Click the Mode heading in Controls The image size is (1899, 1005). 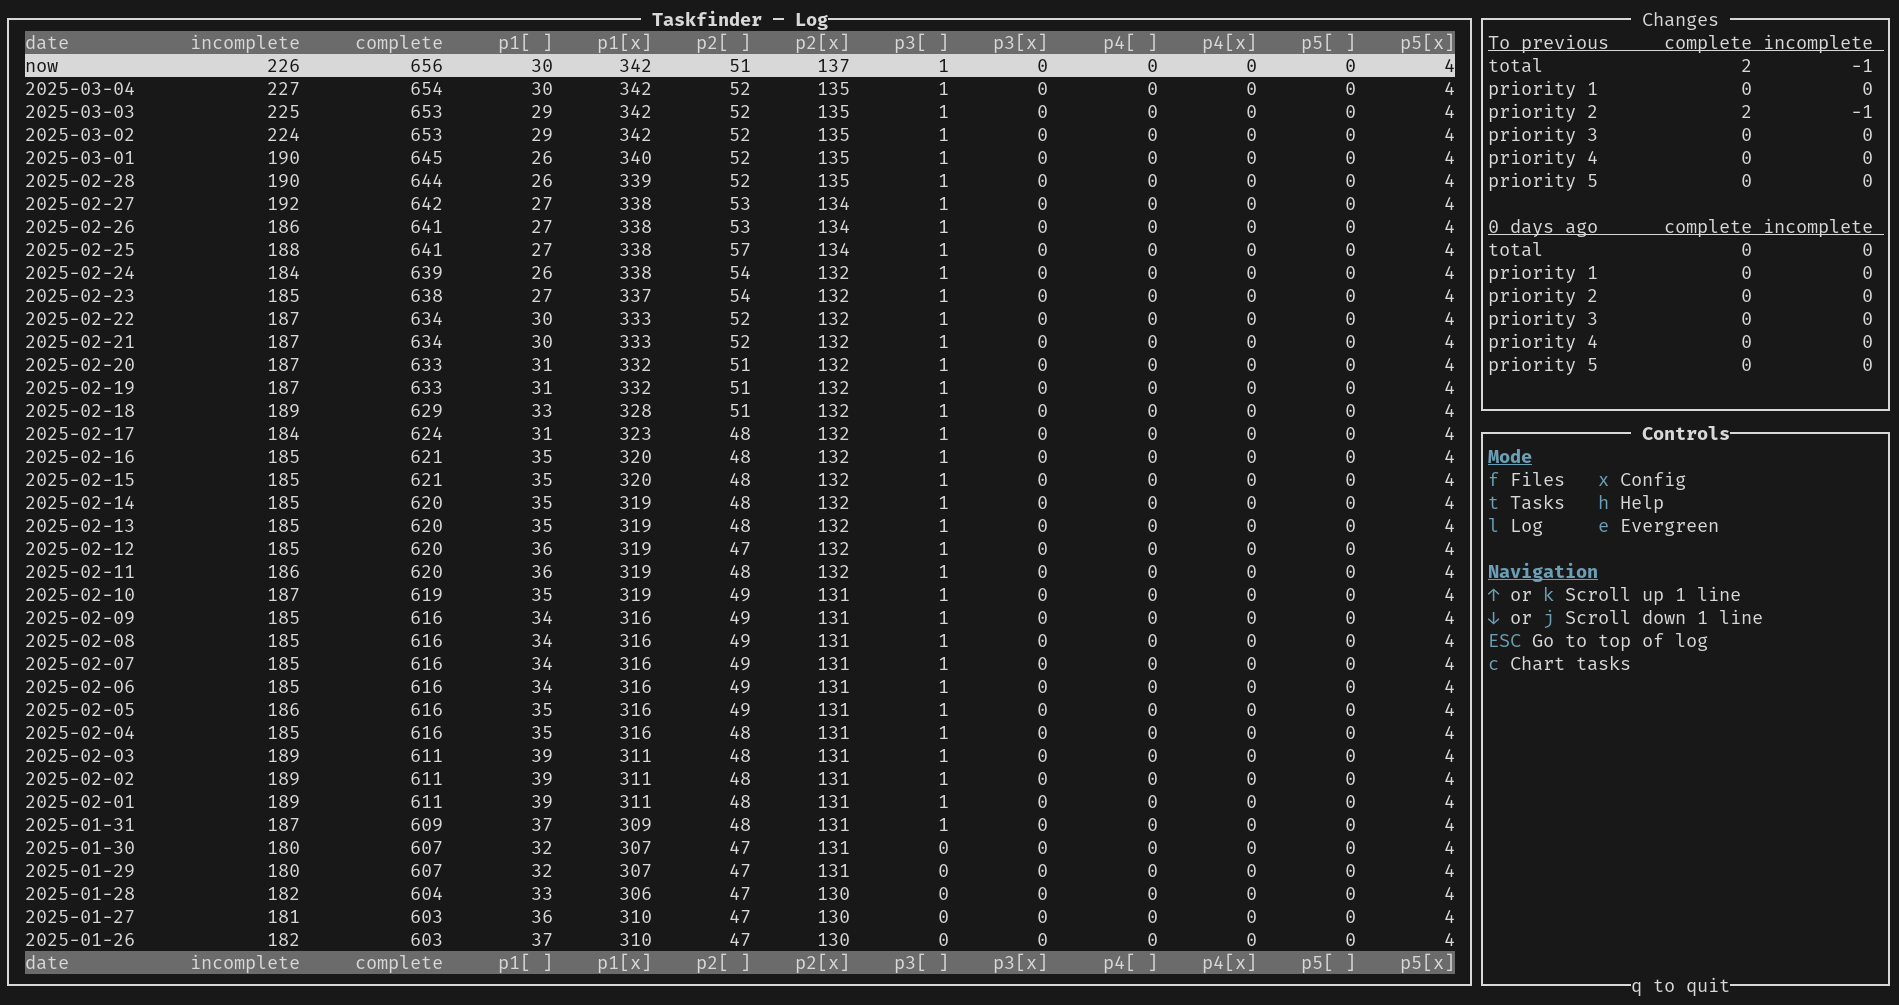1509,457
